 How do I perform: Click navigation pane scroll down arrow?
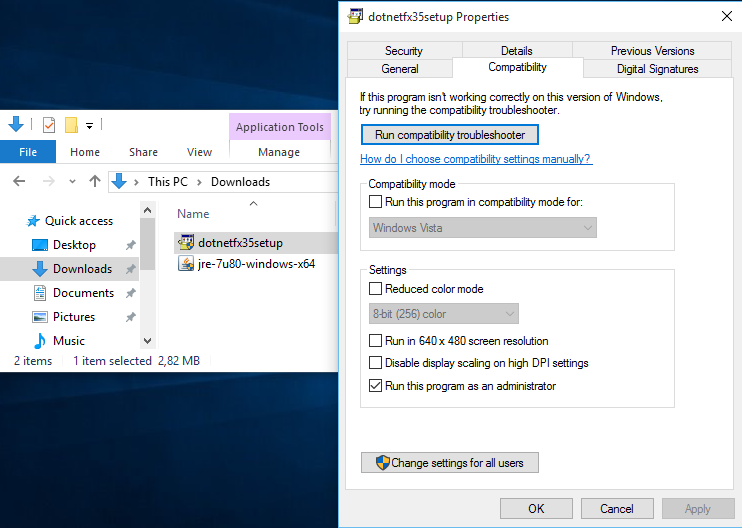click(148, 341)
